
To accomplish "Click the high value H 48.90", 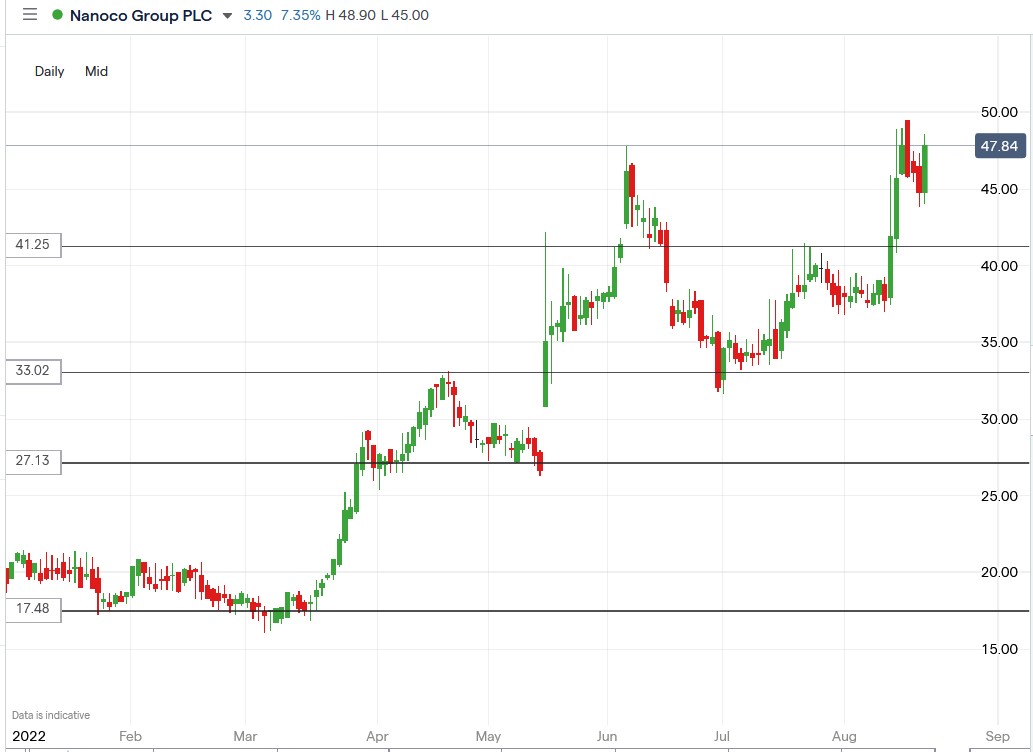I will tap(349, 15).
